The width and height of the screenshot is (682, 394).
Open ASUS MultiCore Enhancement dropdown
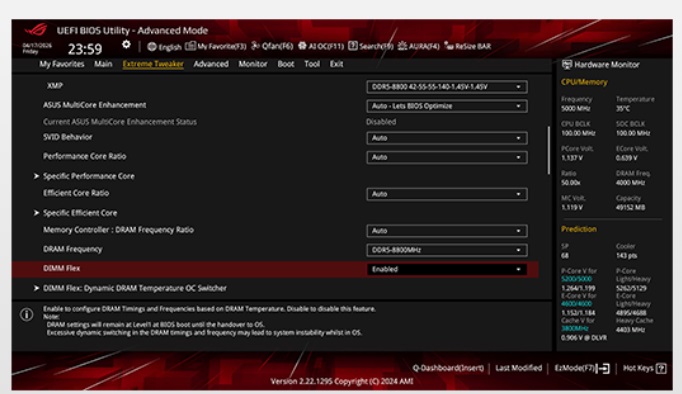click(x=447, y=106)
